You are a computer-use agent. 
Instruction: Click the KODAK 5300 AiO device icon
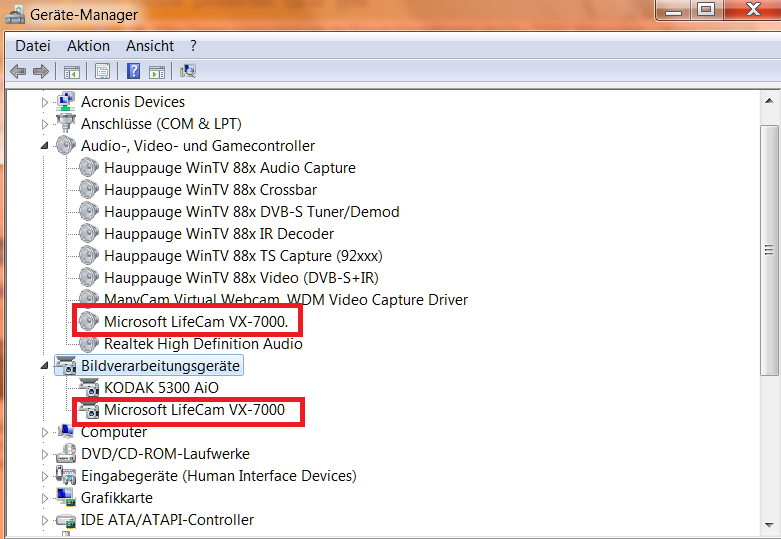tap(89, 388)
